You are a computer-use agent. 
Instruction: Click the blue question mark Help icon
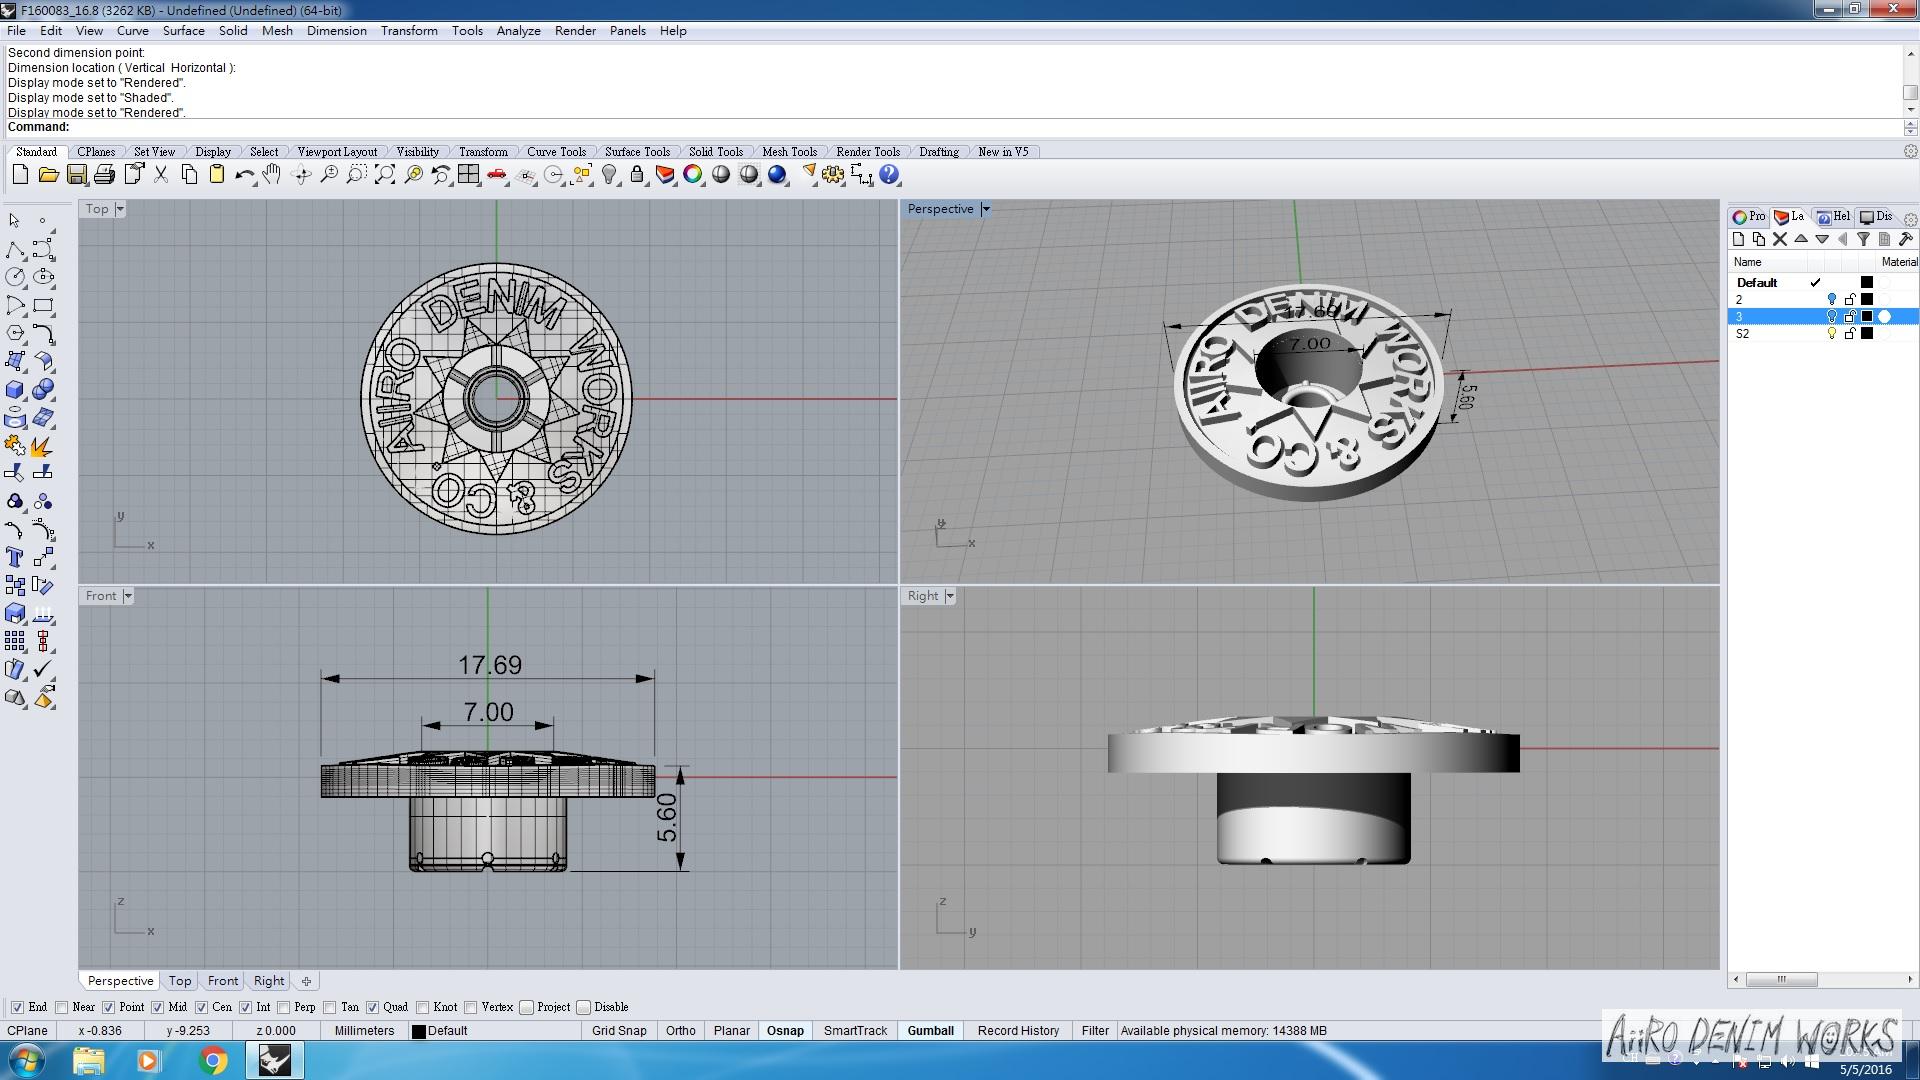click(889, 175)
